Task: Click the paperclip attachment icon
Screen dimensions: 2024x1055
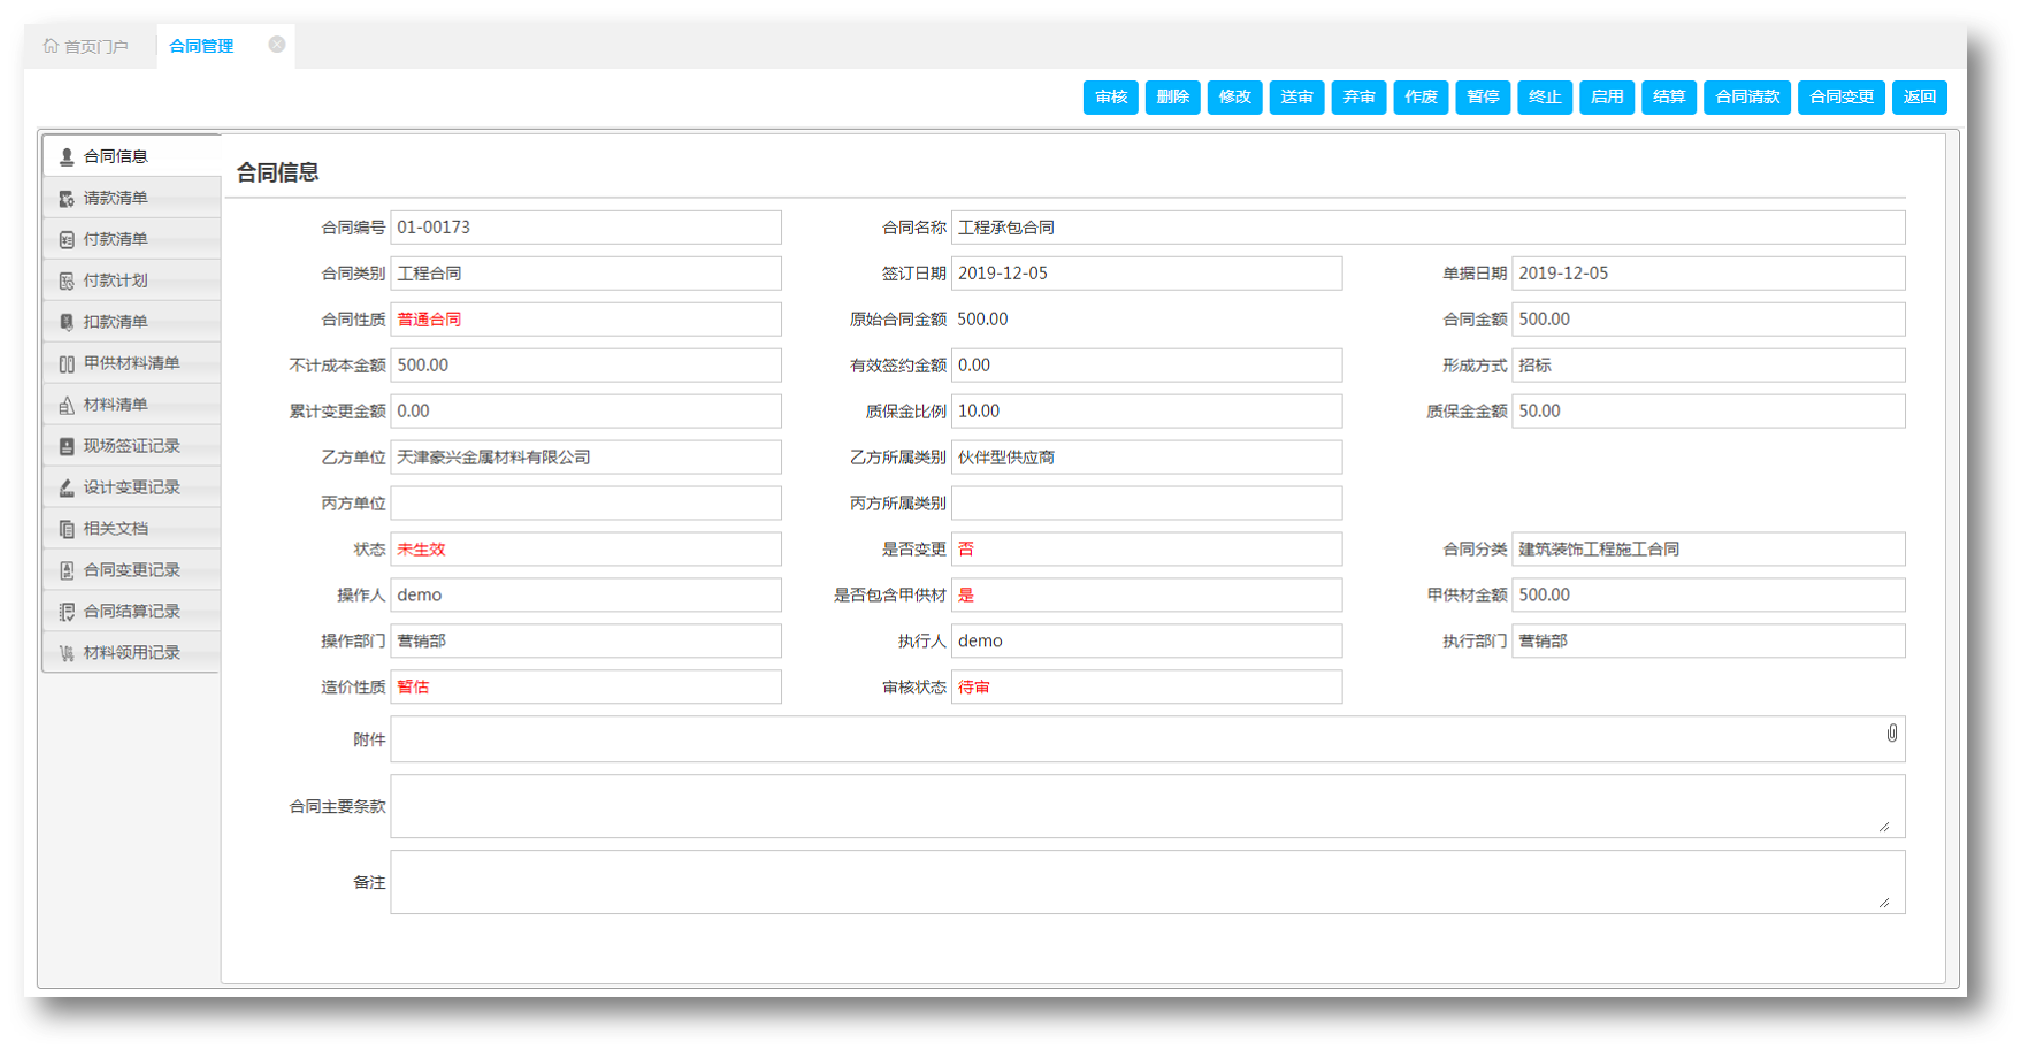Action: point(1892,734)
